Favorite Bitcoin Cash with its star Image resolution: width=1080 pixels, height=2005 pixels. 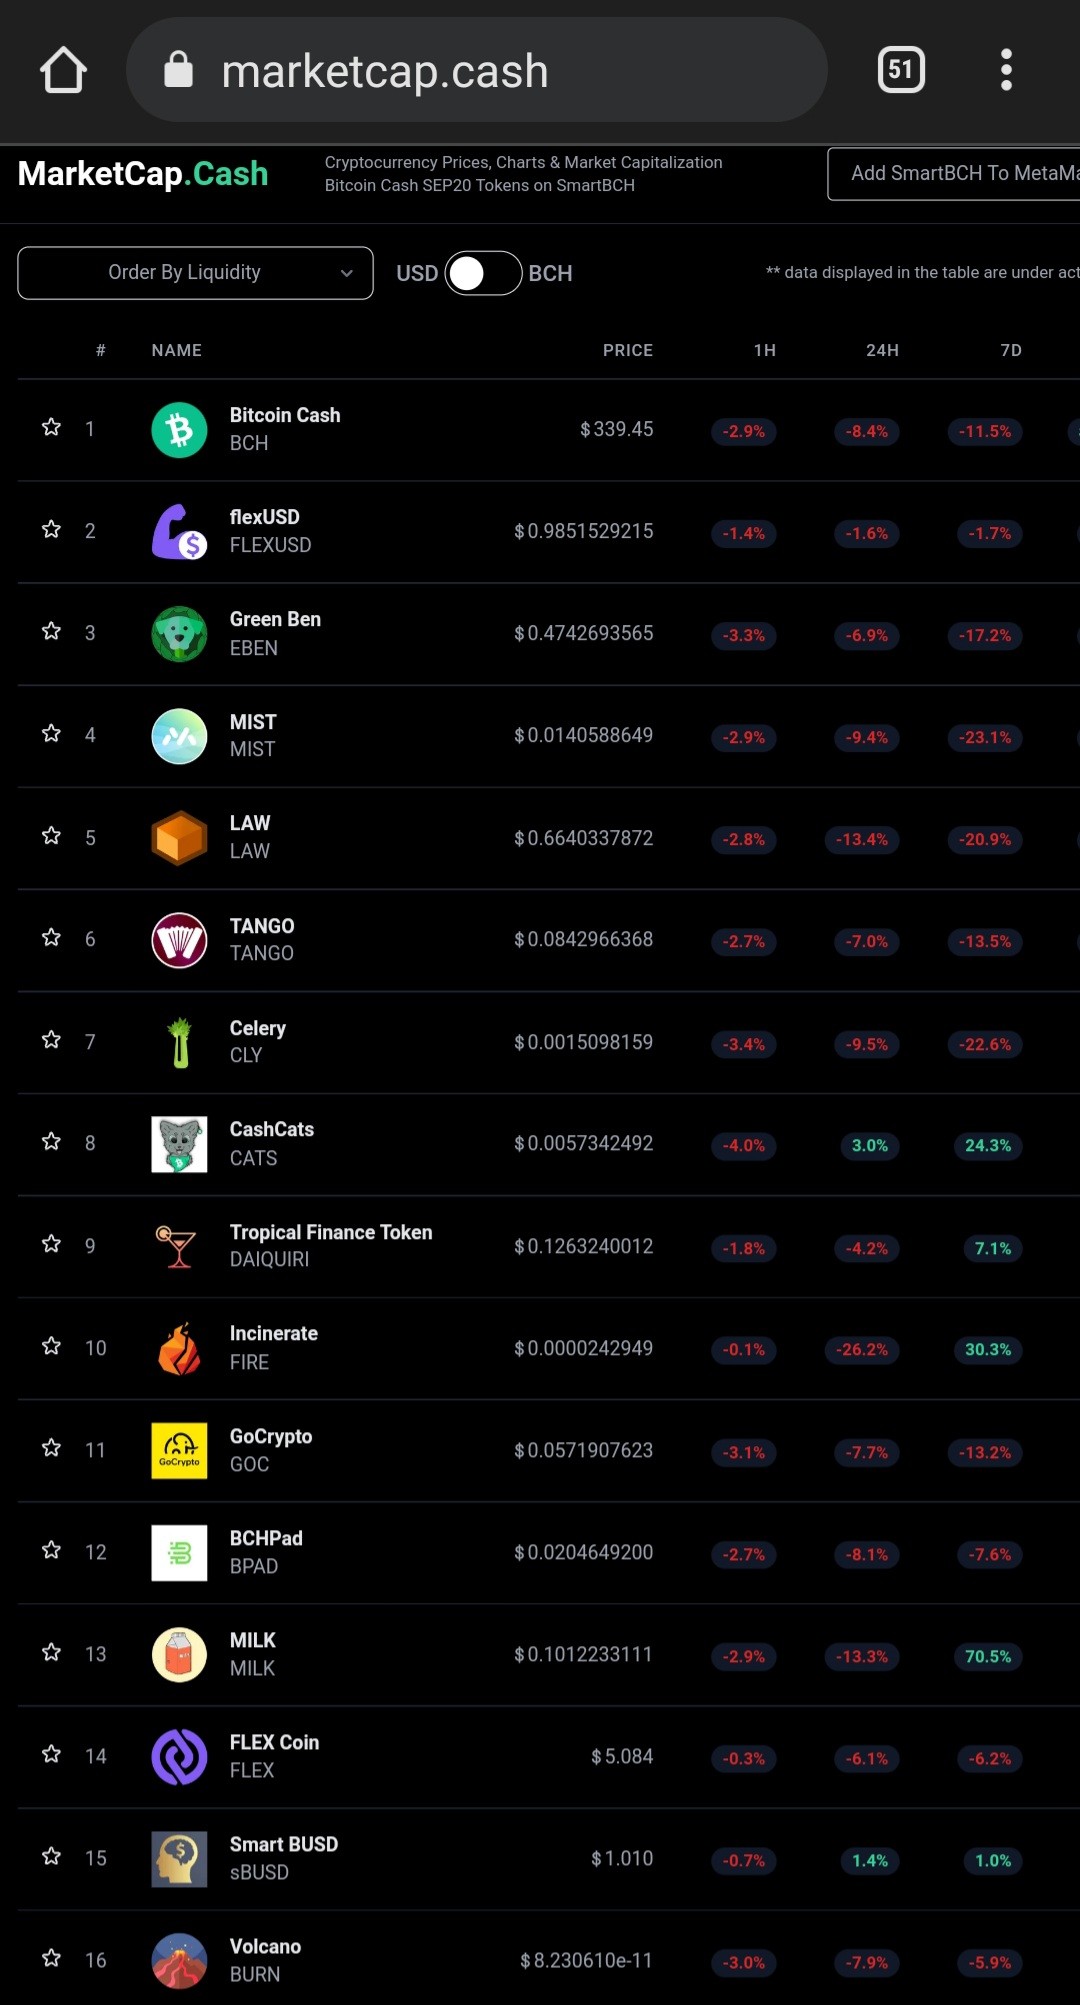tap(51, 428)
